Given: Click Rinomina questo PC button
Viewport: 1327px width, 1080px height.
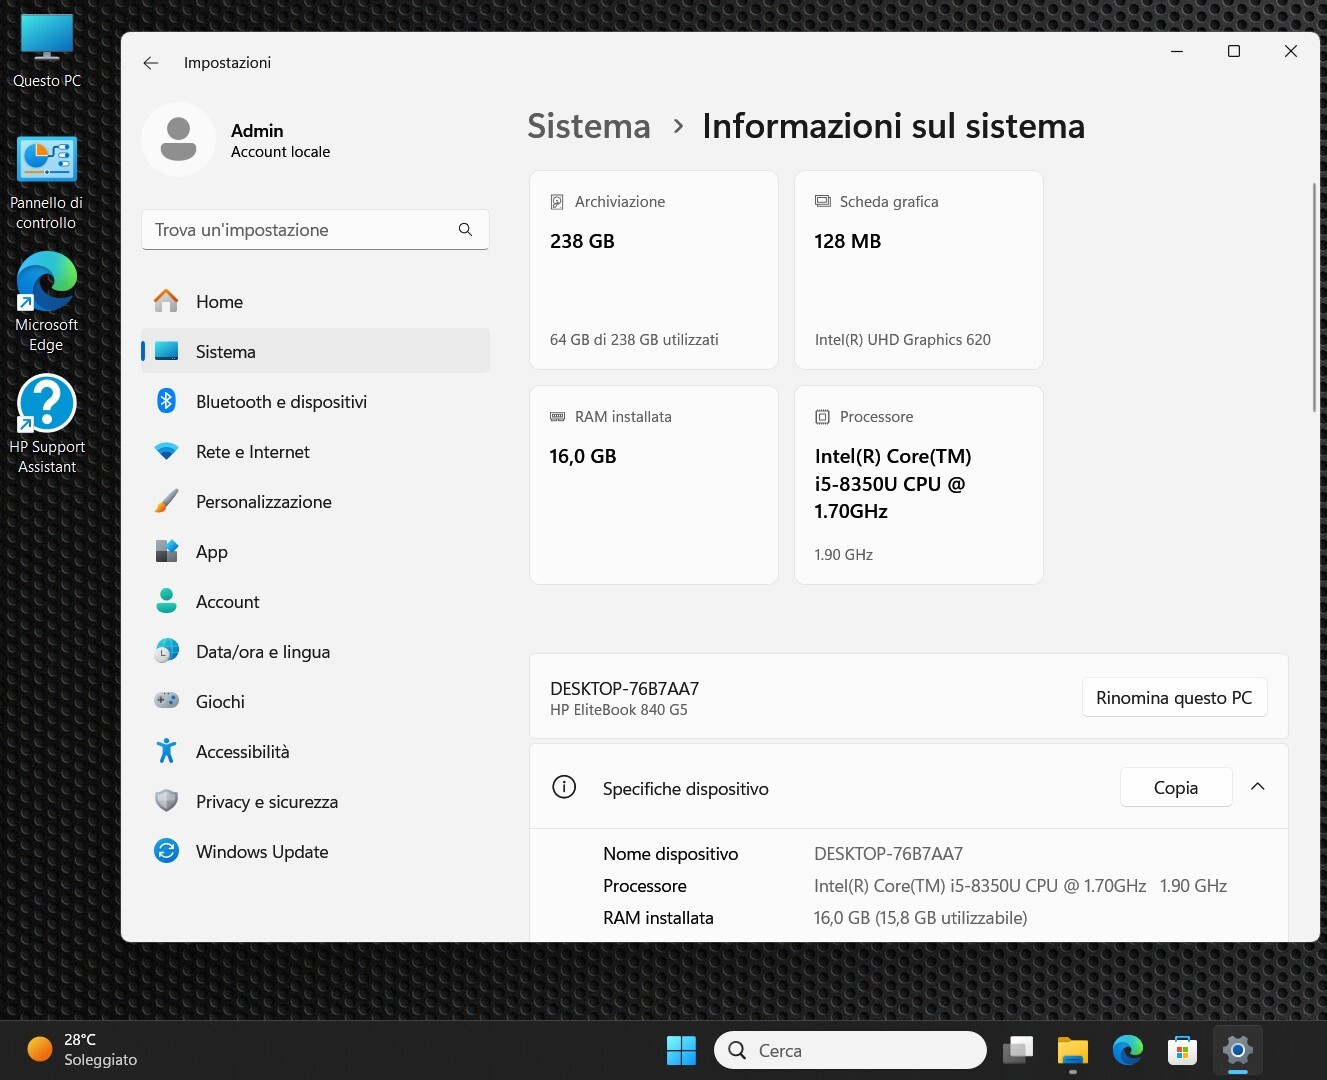Looking at the screenshot, I should [1174, 697].
